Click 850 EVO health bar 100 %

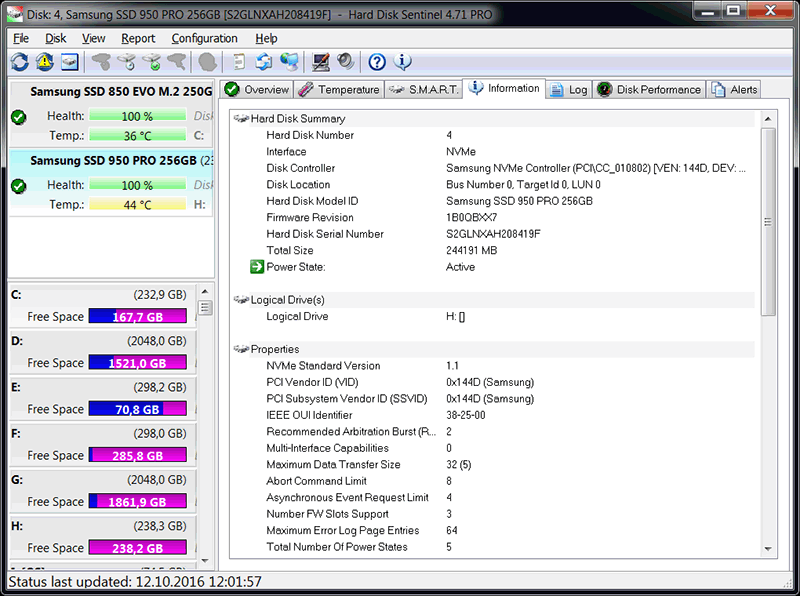(137, 116)
